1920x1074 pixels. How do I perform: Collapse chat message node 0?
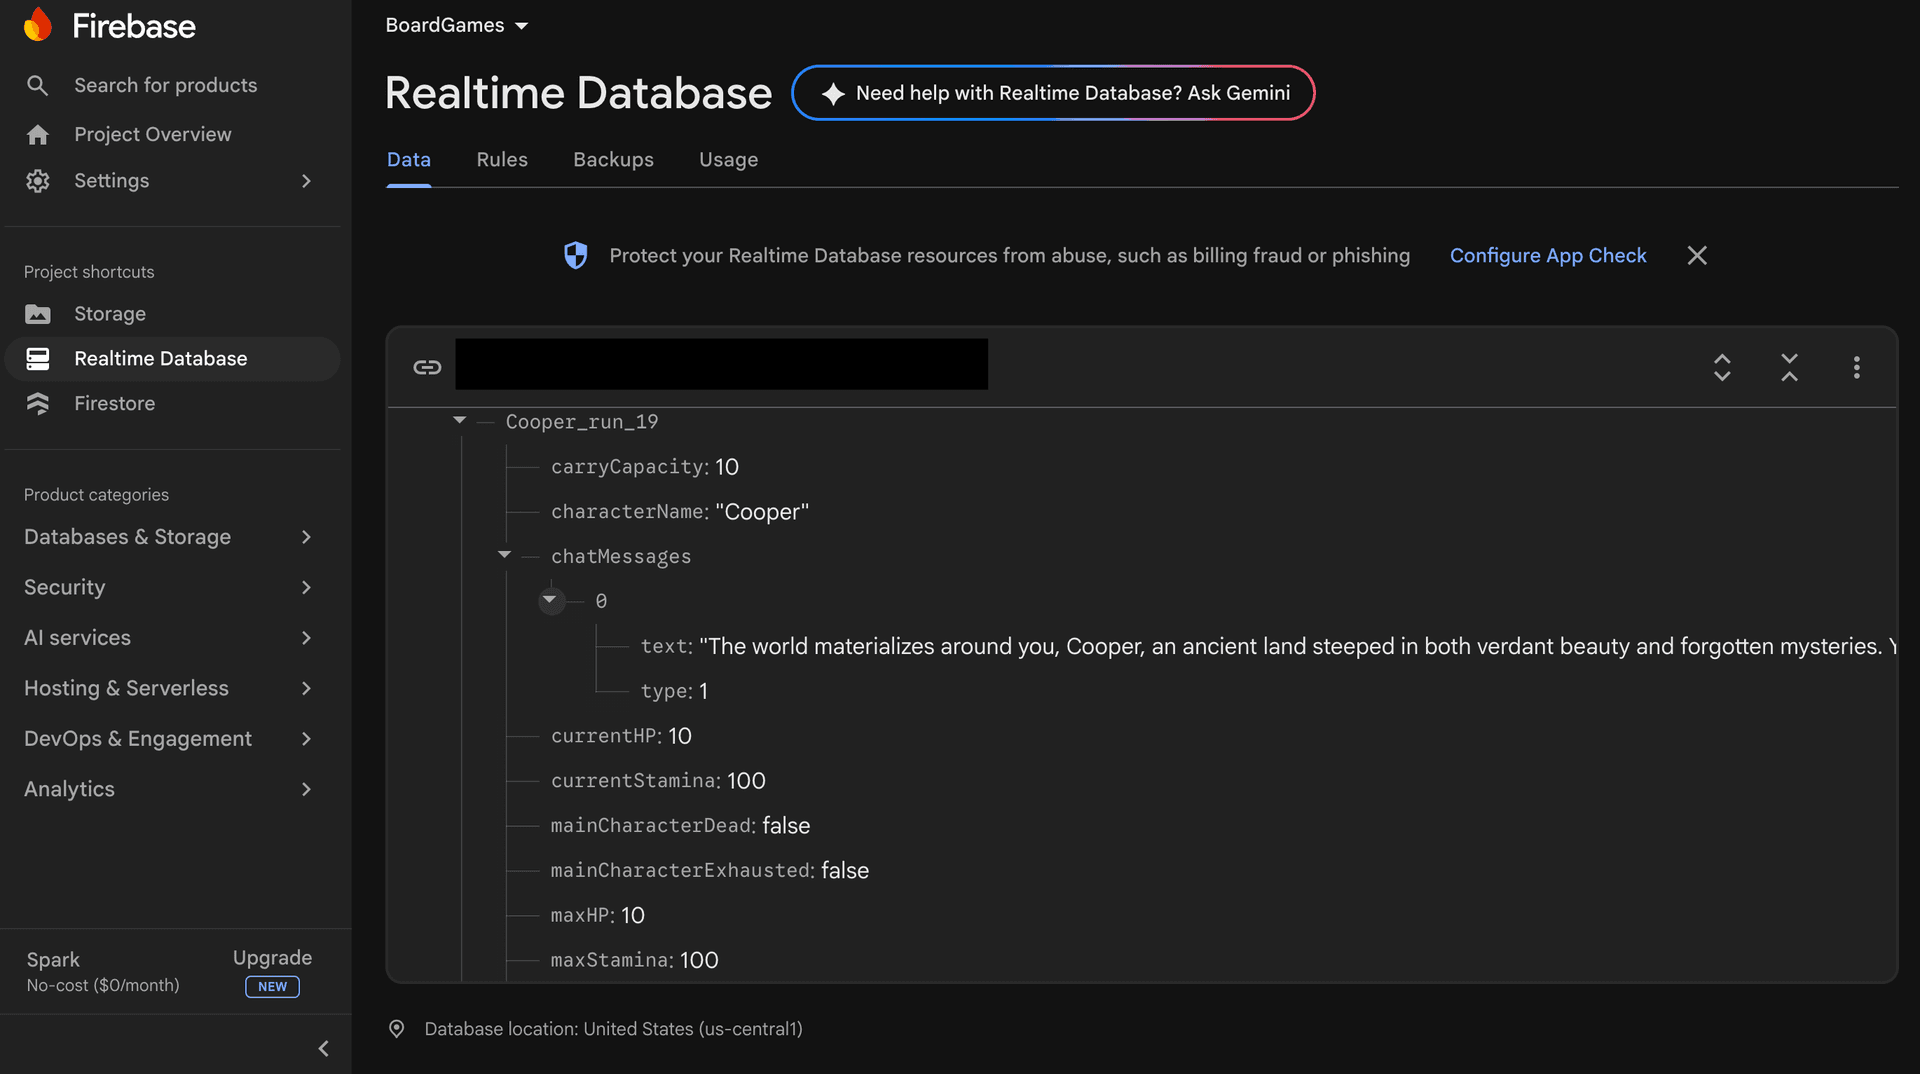click(x=550, y=600)
